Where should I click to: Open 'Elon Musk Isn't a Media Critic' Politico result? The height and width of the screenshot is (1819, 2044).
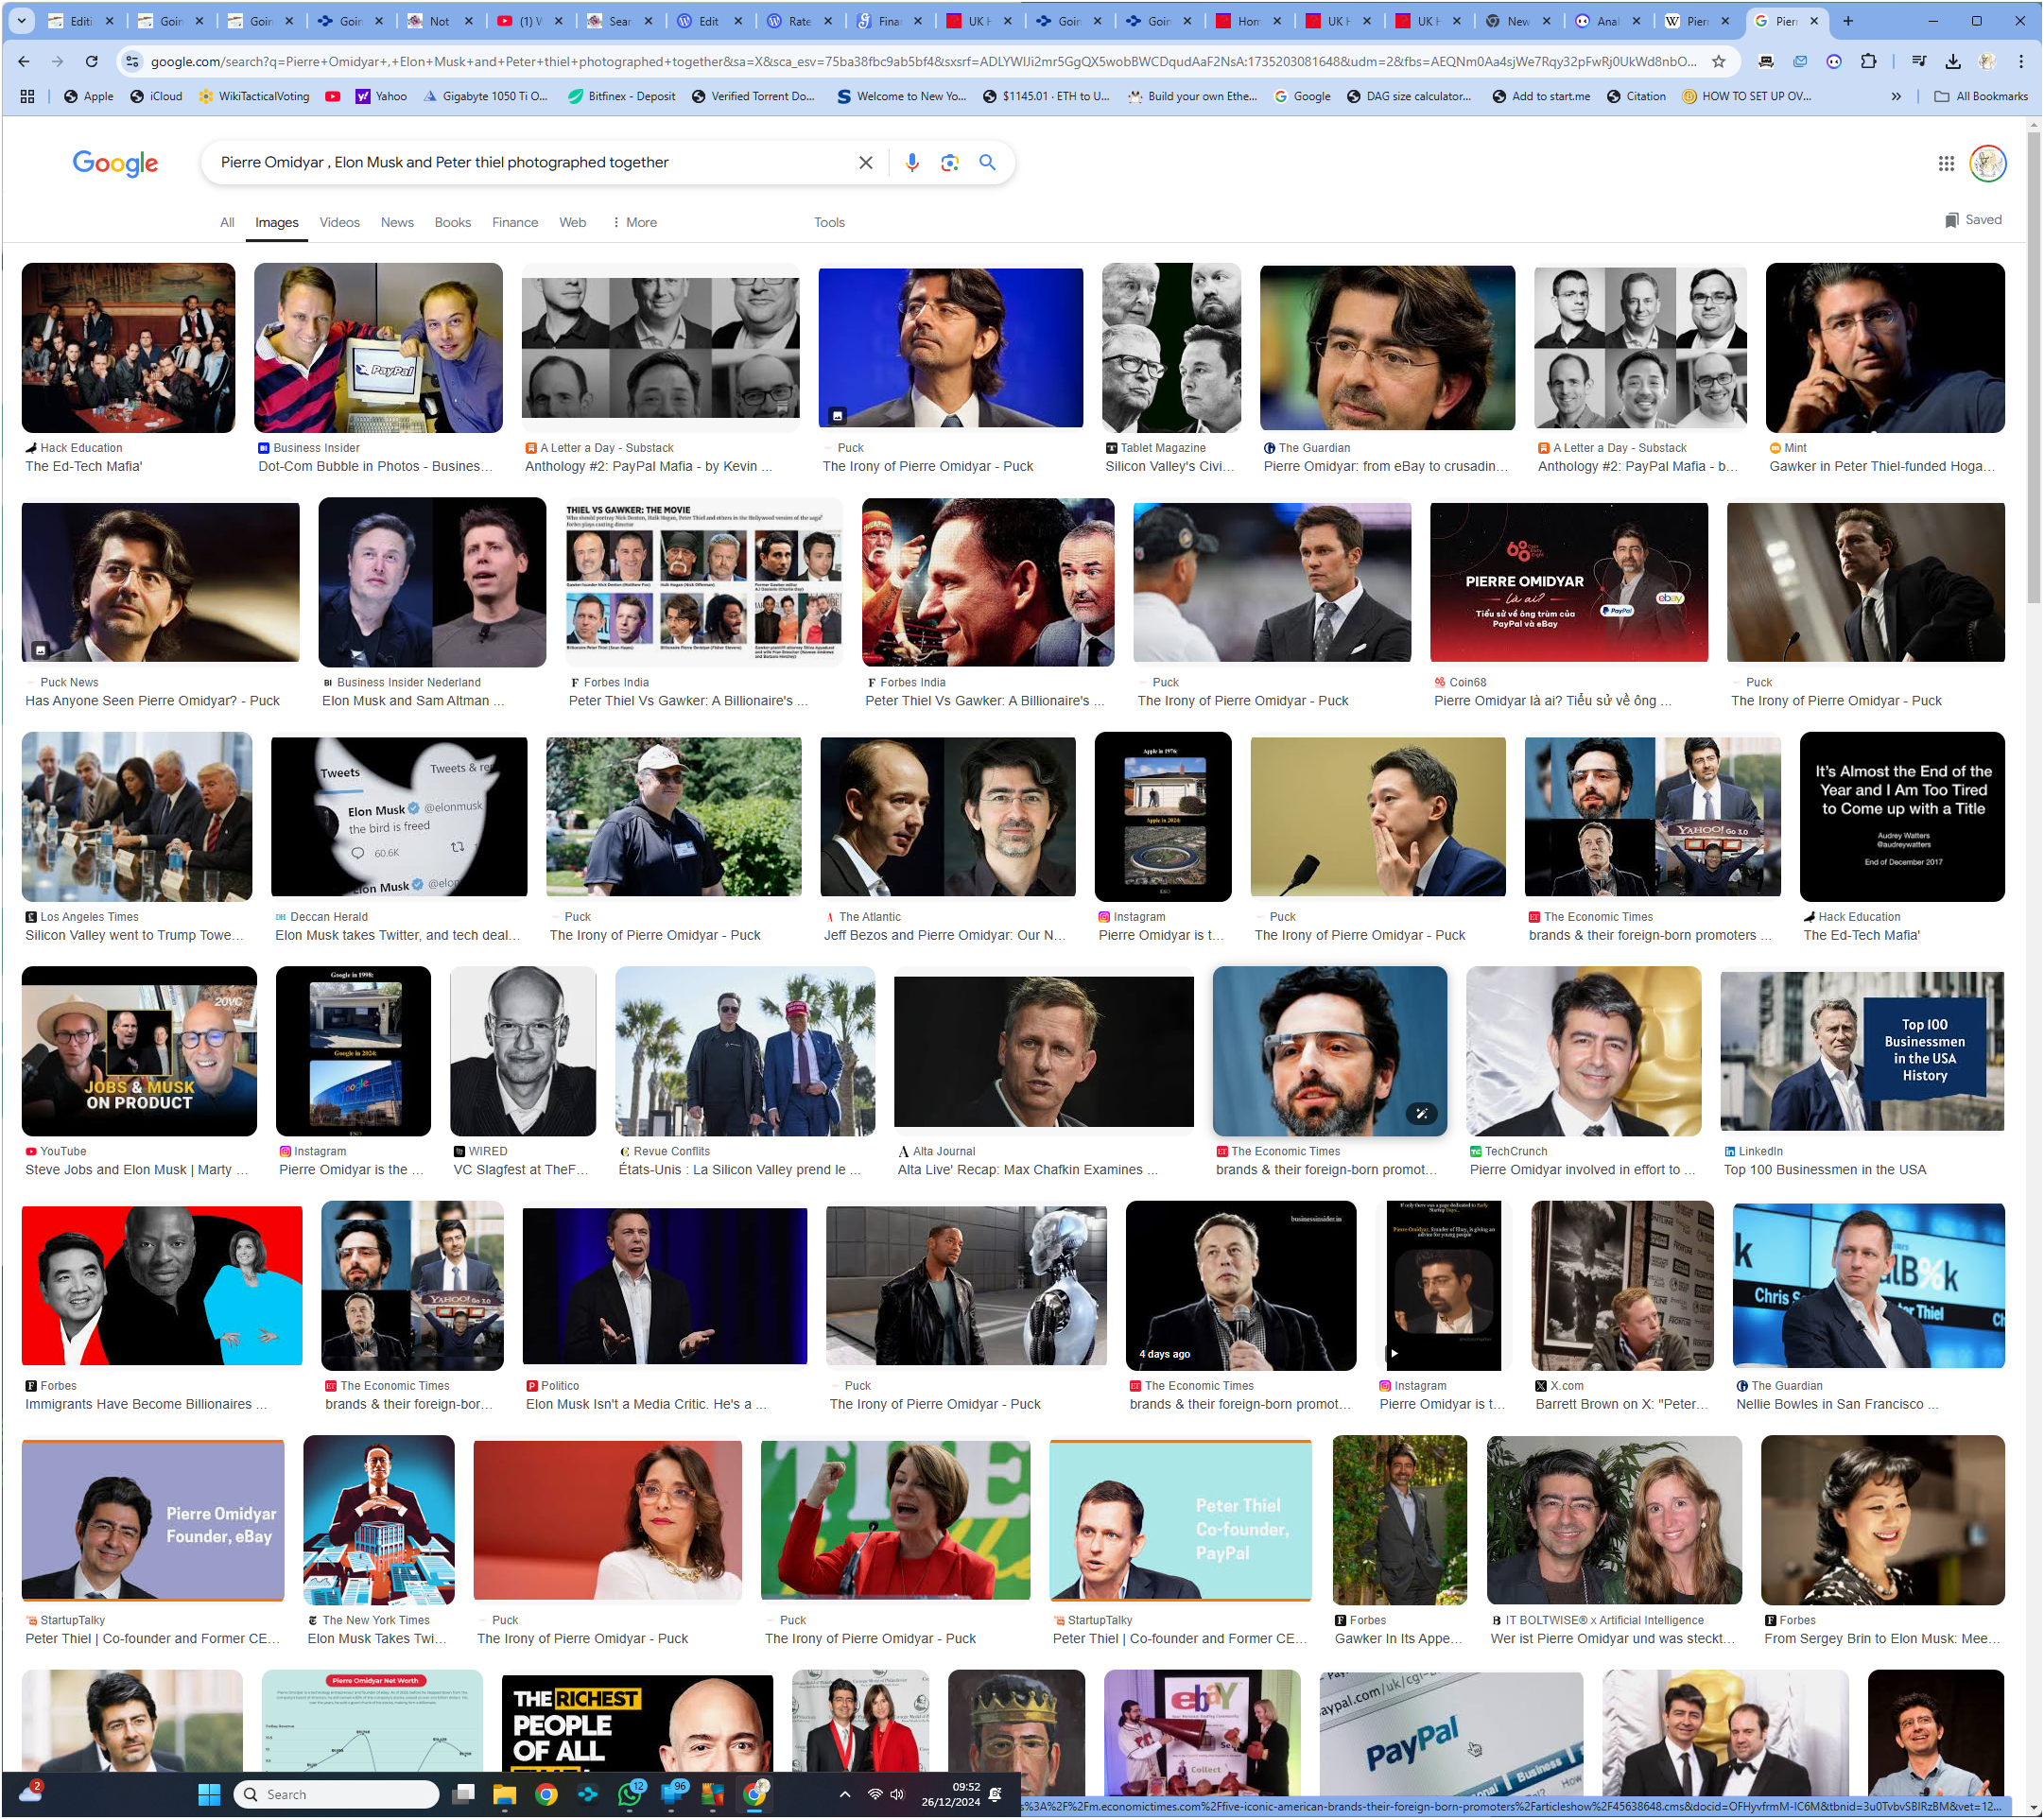click(x=664, y=1286)
